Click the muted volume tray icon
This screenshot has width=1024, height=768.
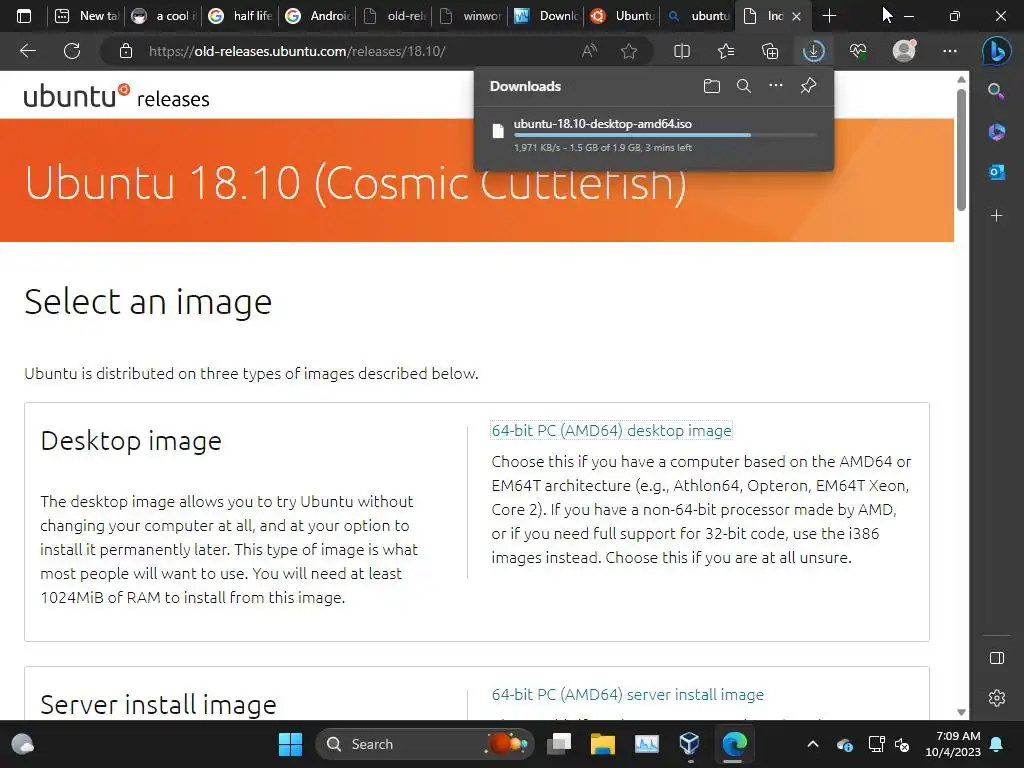click(x=902, y=744)
